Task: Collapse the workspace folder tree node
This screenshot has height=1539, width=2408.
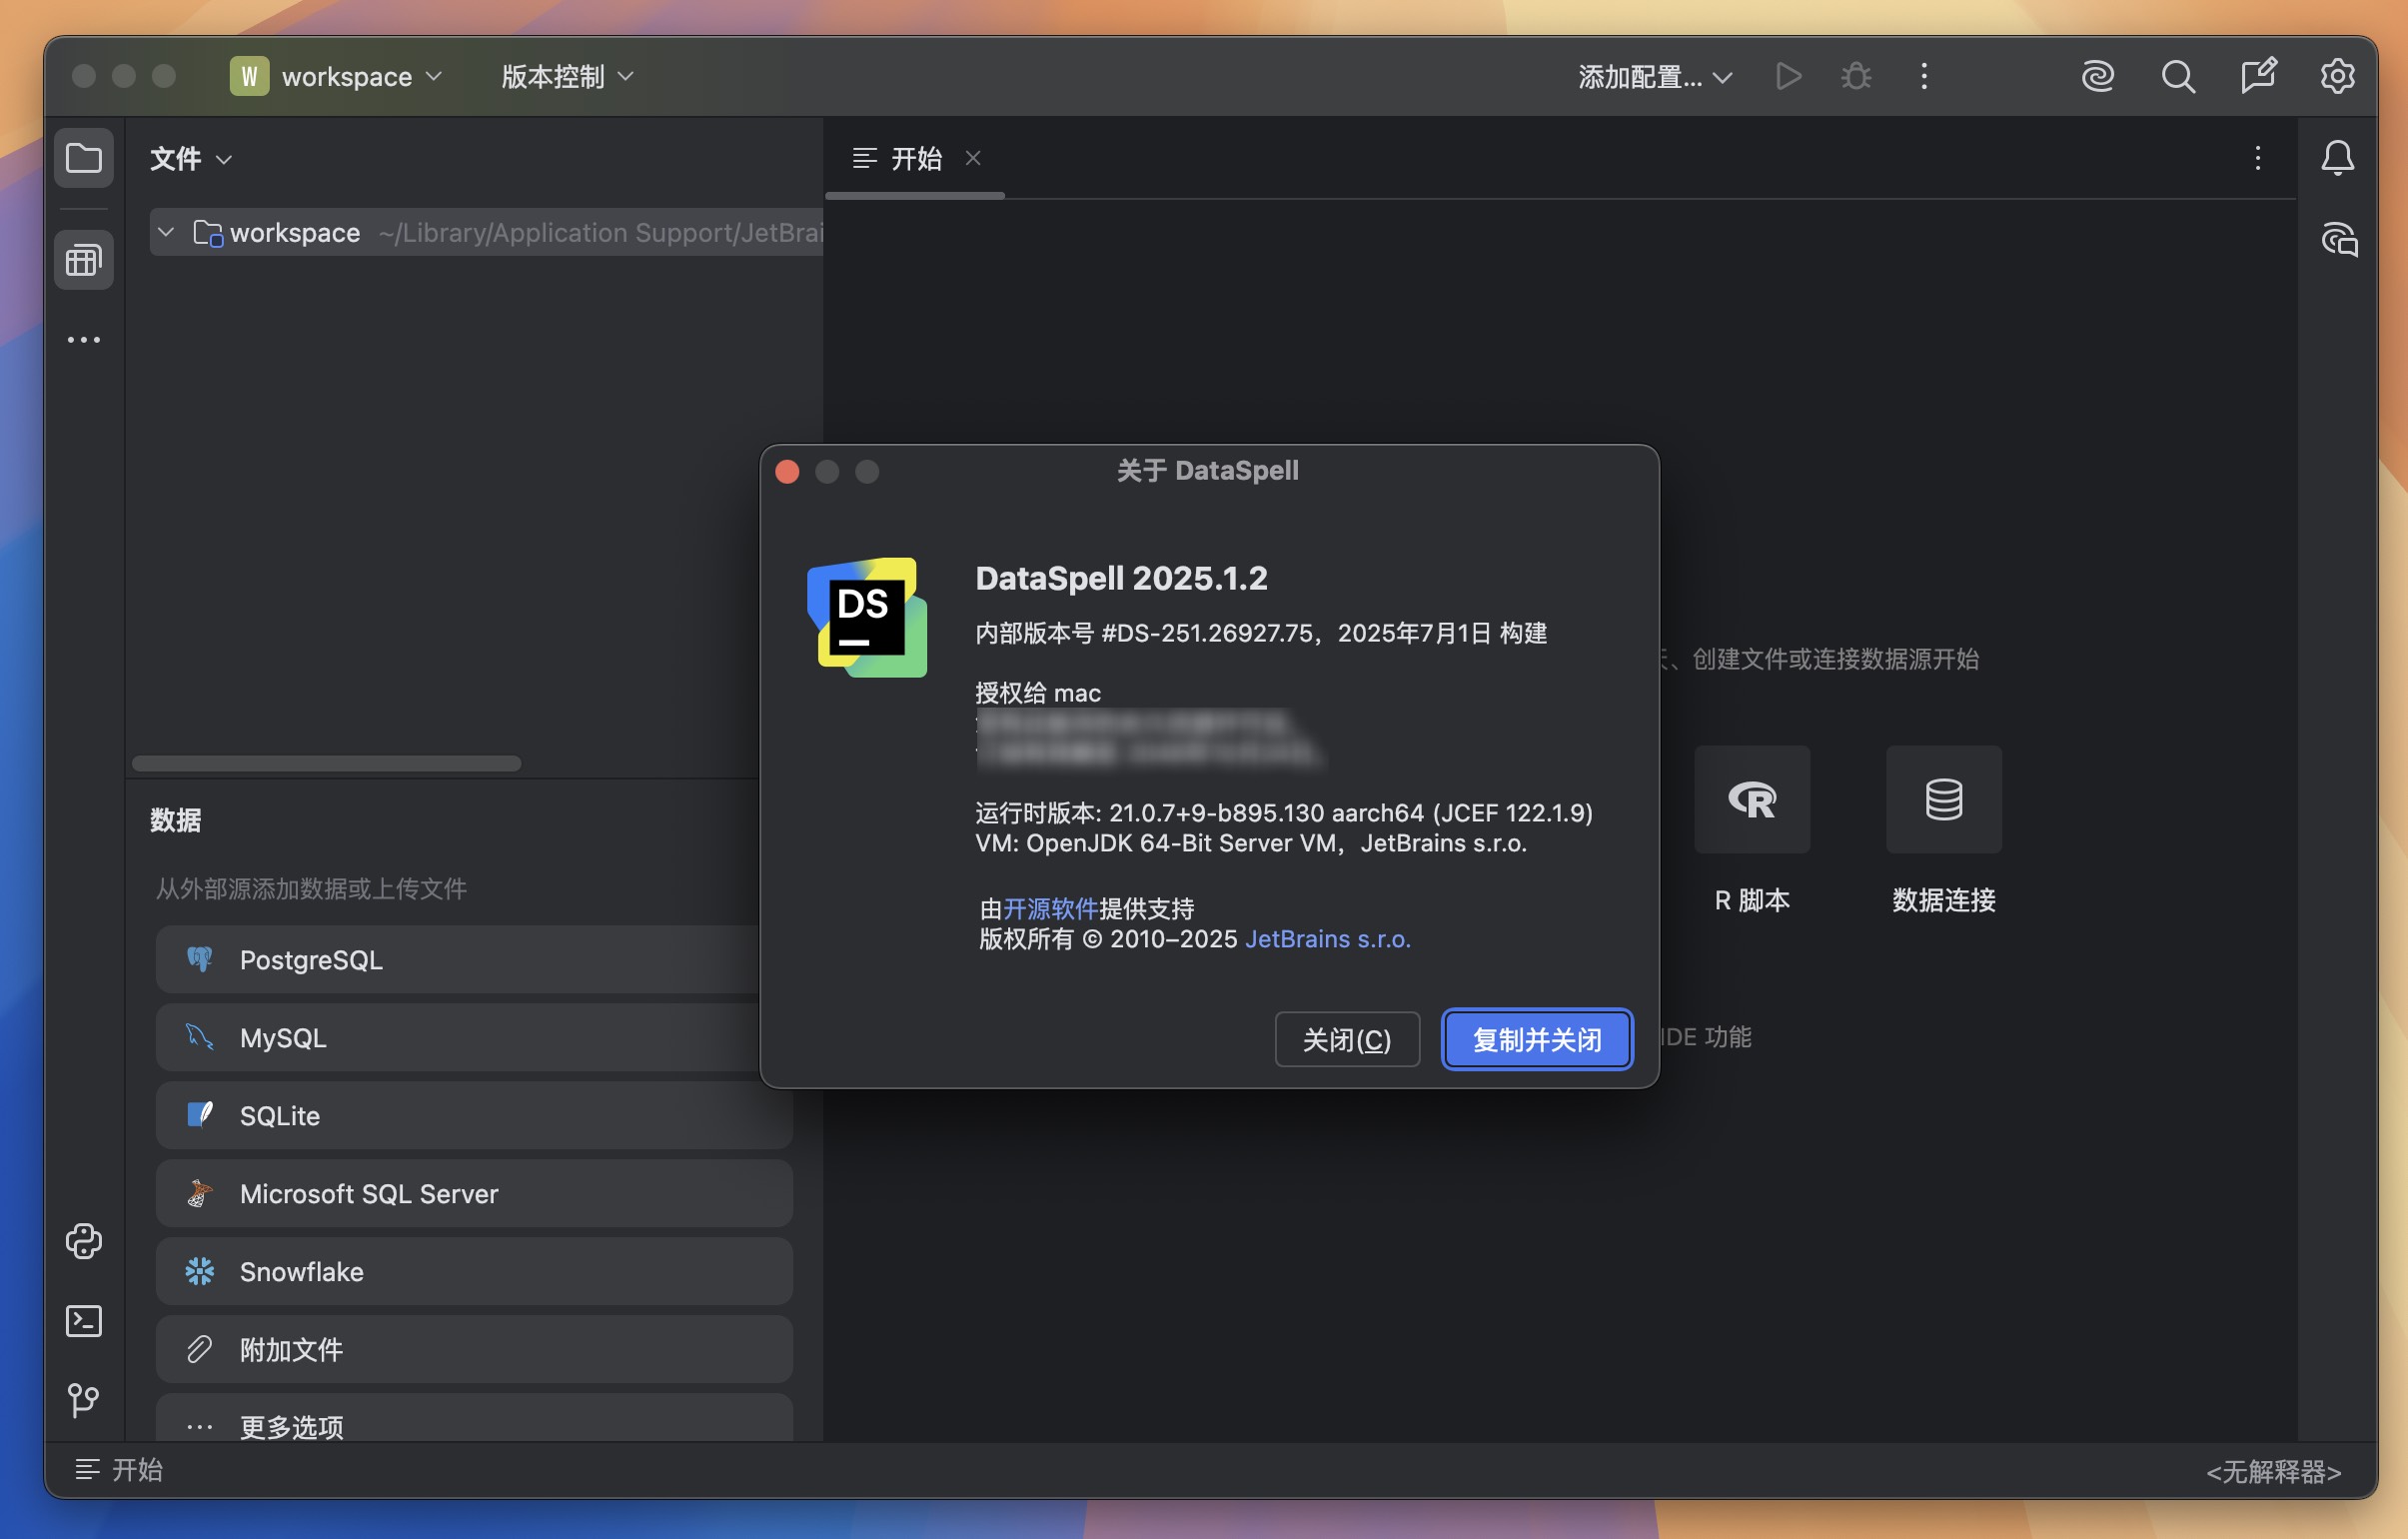Action: coord(166,232)
